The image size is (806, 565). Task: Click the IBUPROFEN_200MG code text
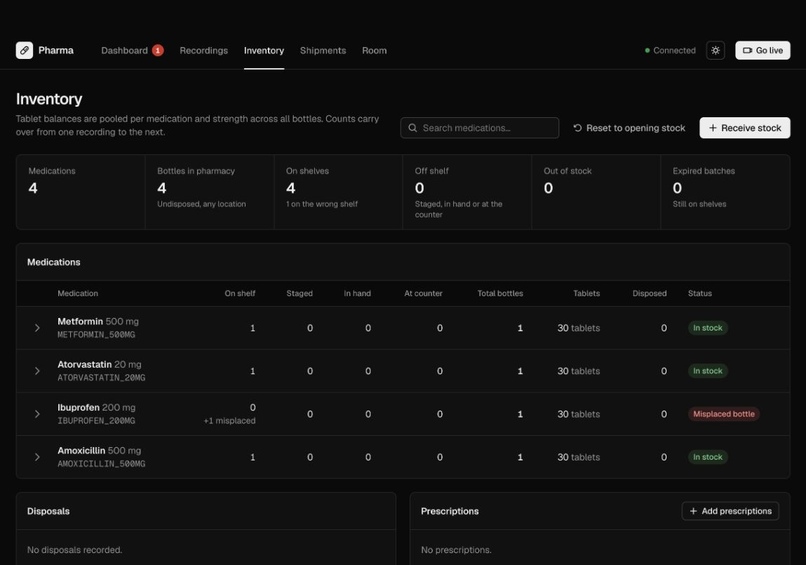[96, 421]
